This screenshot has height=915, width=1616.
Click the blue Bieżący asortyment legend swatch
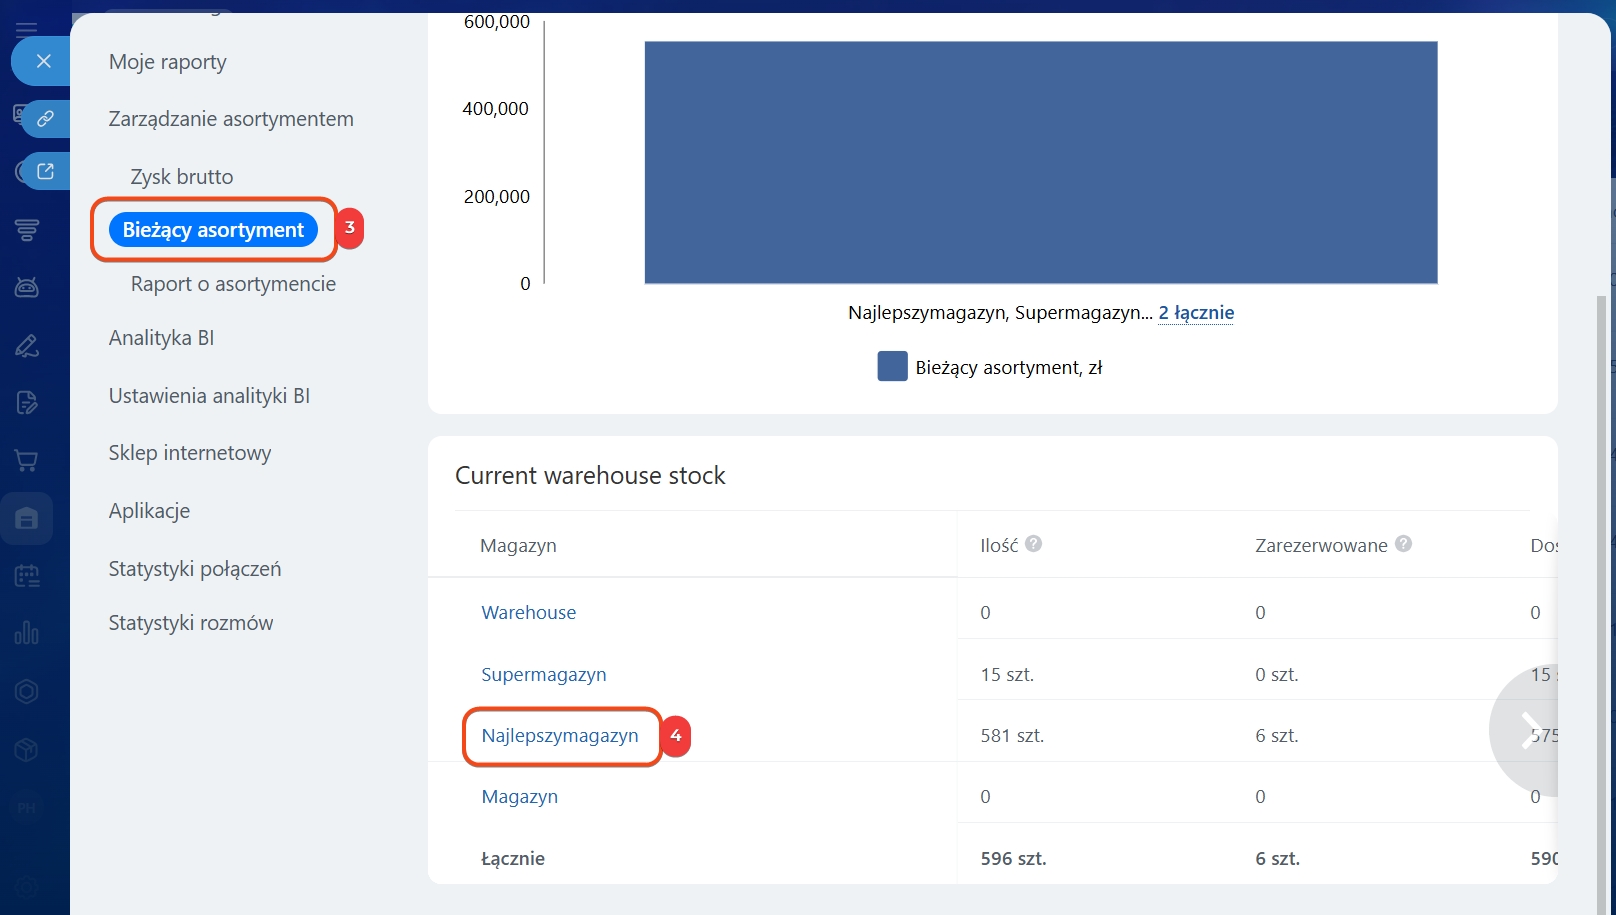(892, 367)
